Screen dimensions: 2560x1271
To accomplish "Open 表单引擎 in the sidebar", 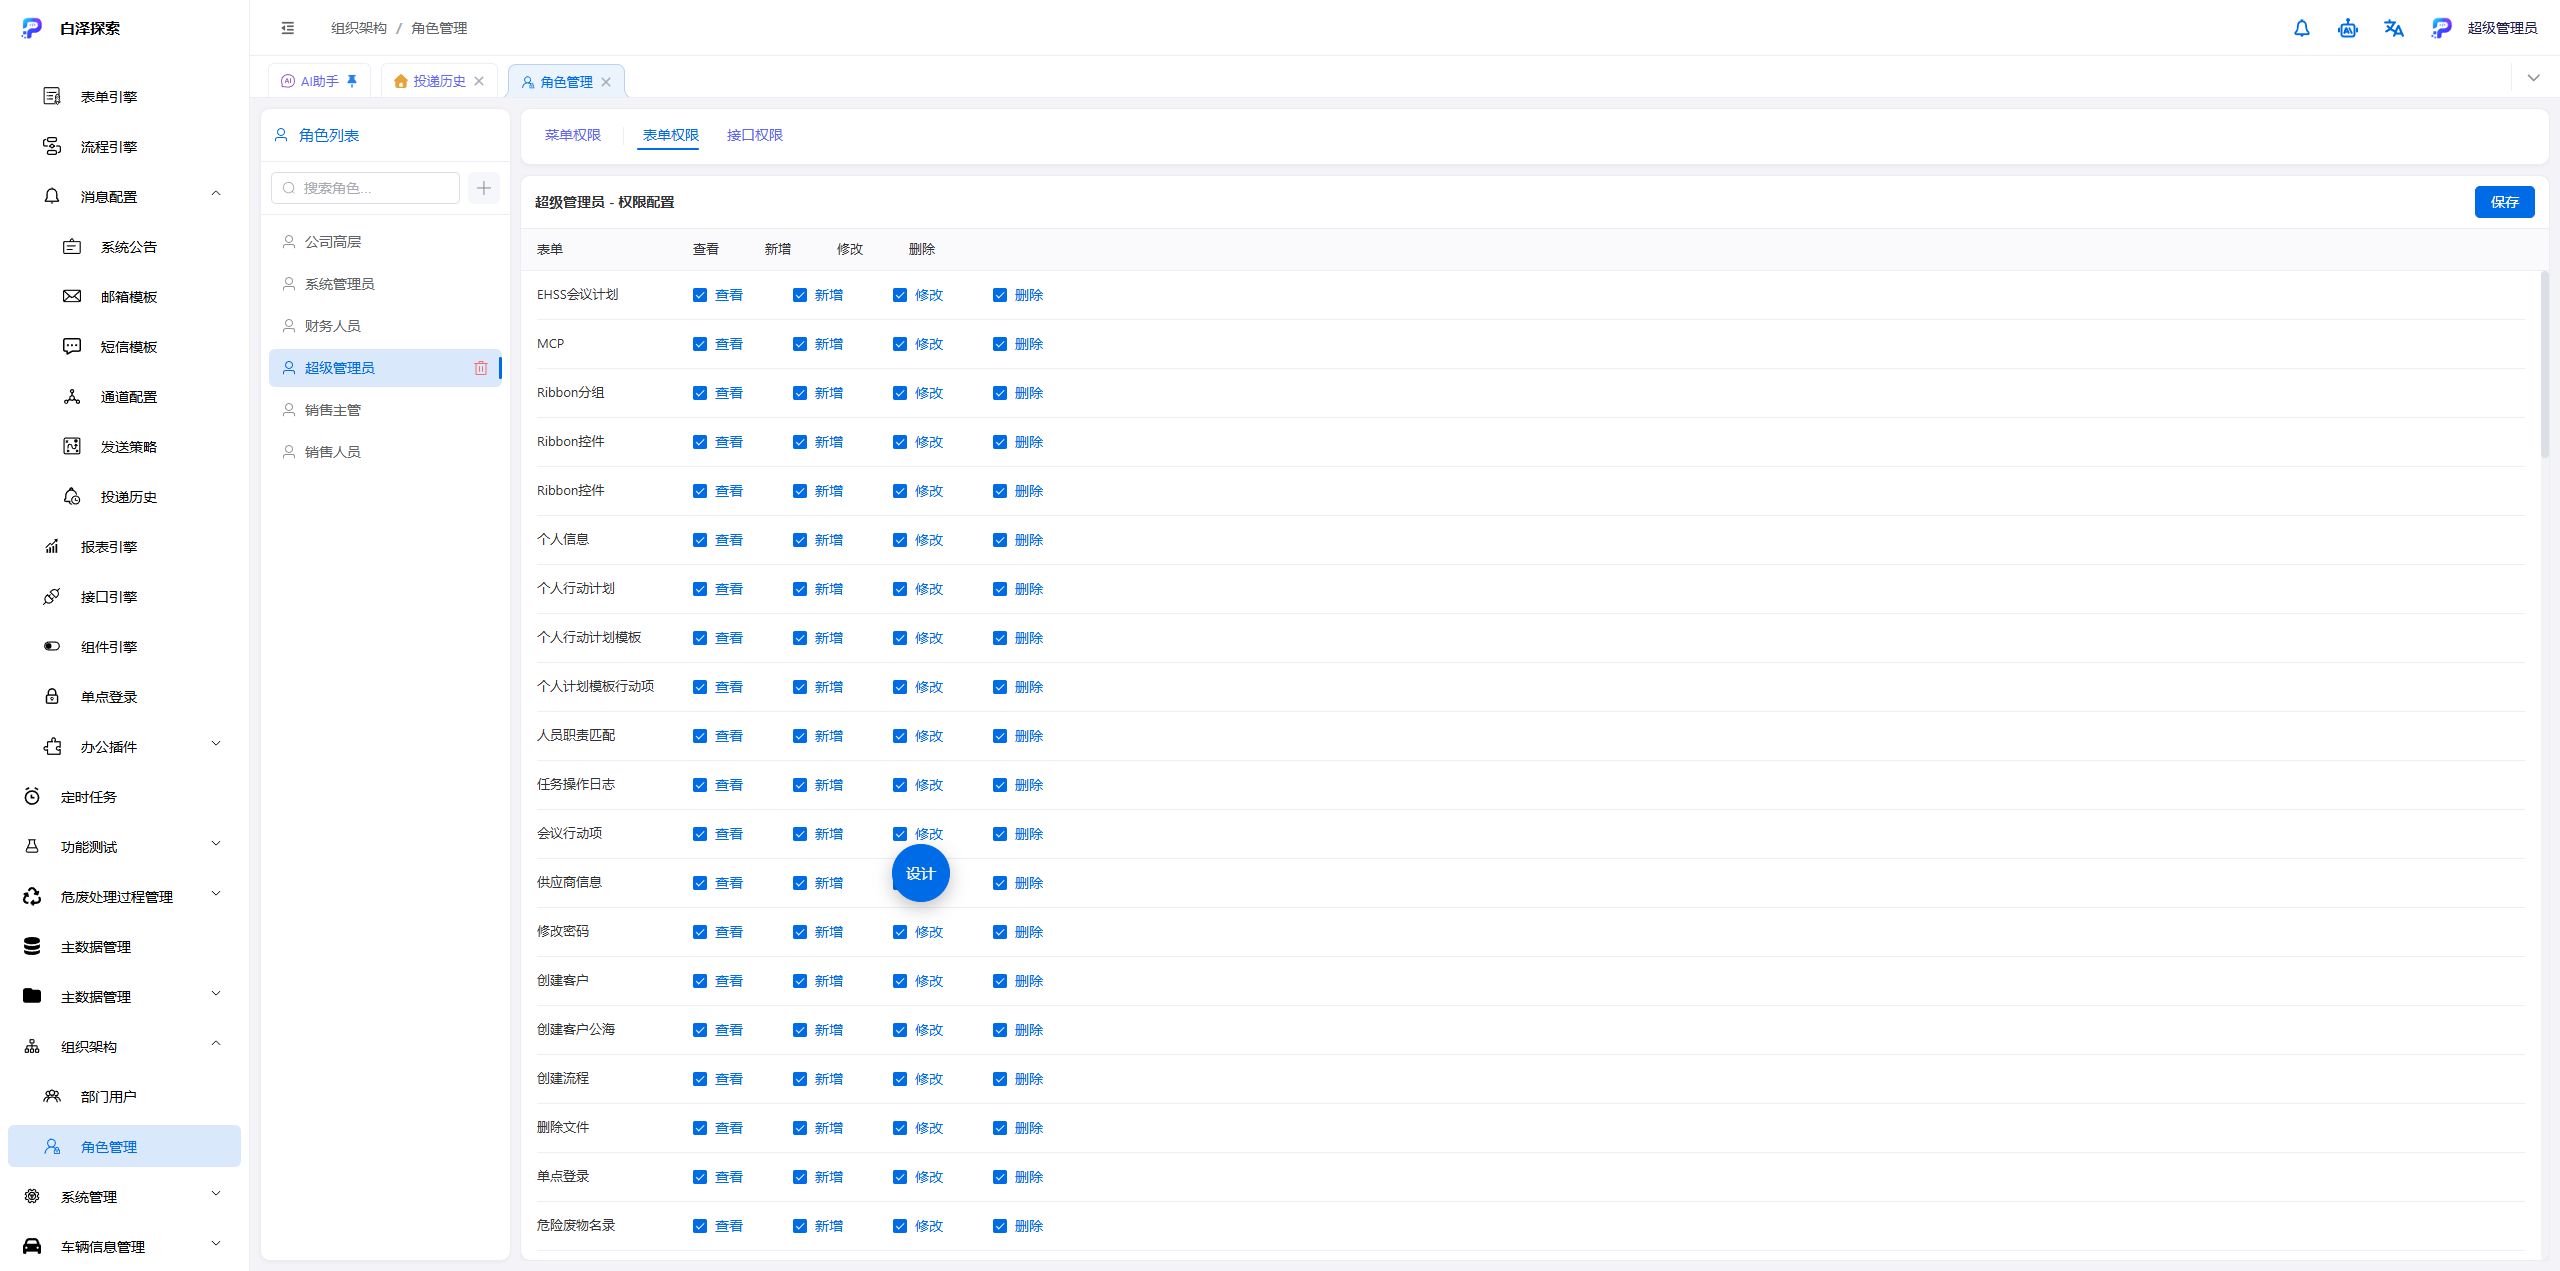I will coord(124,97).
